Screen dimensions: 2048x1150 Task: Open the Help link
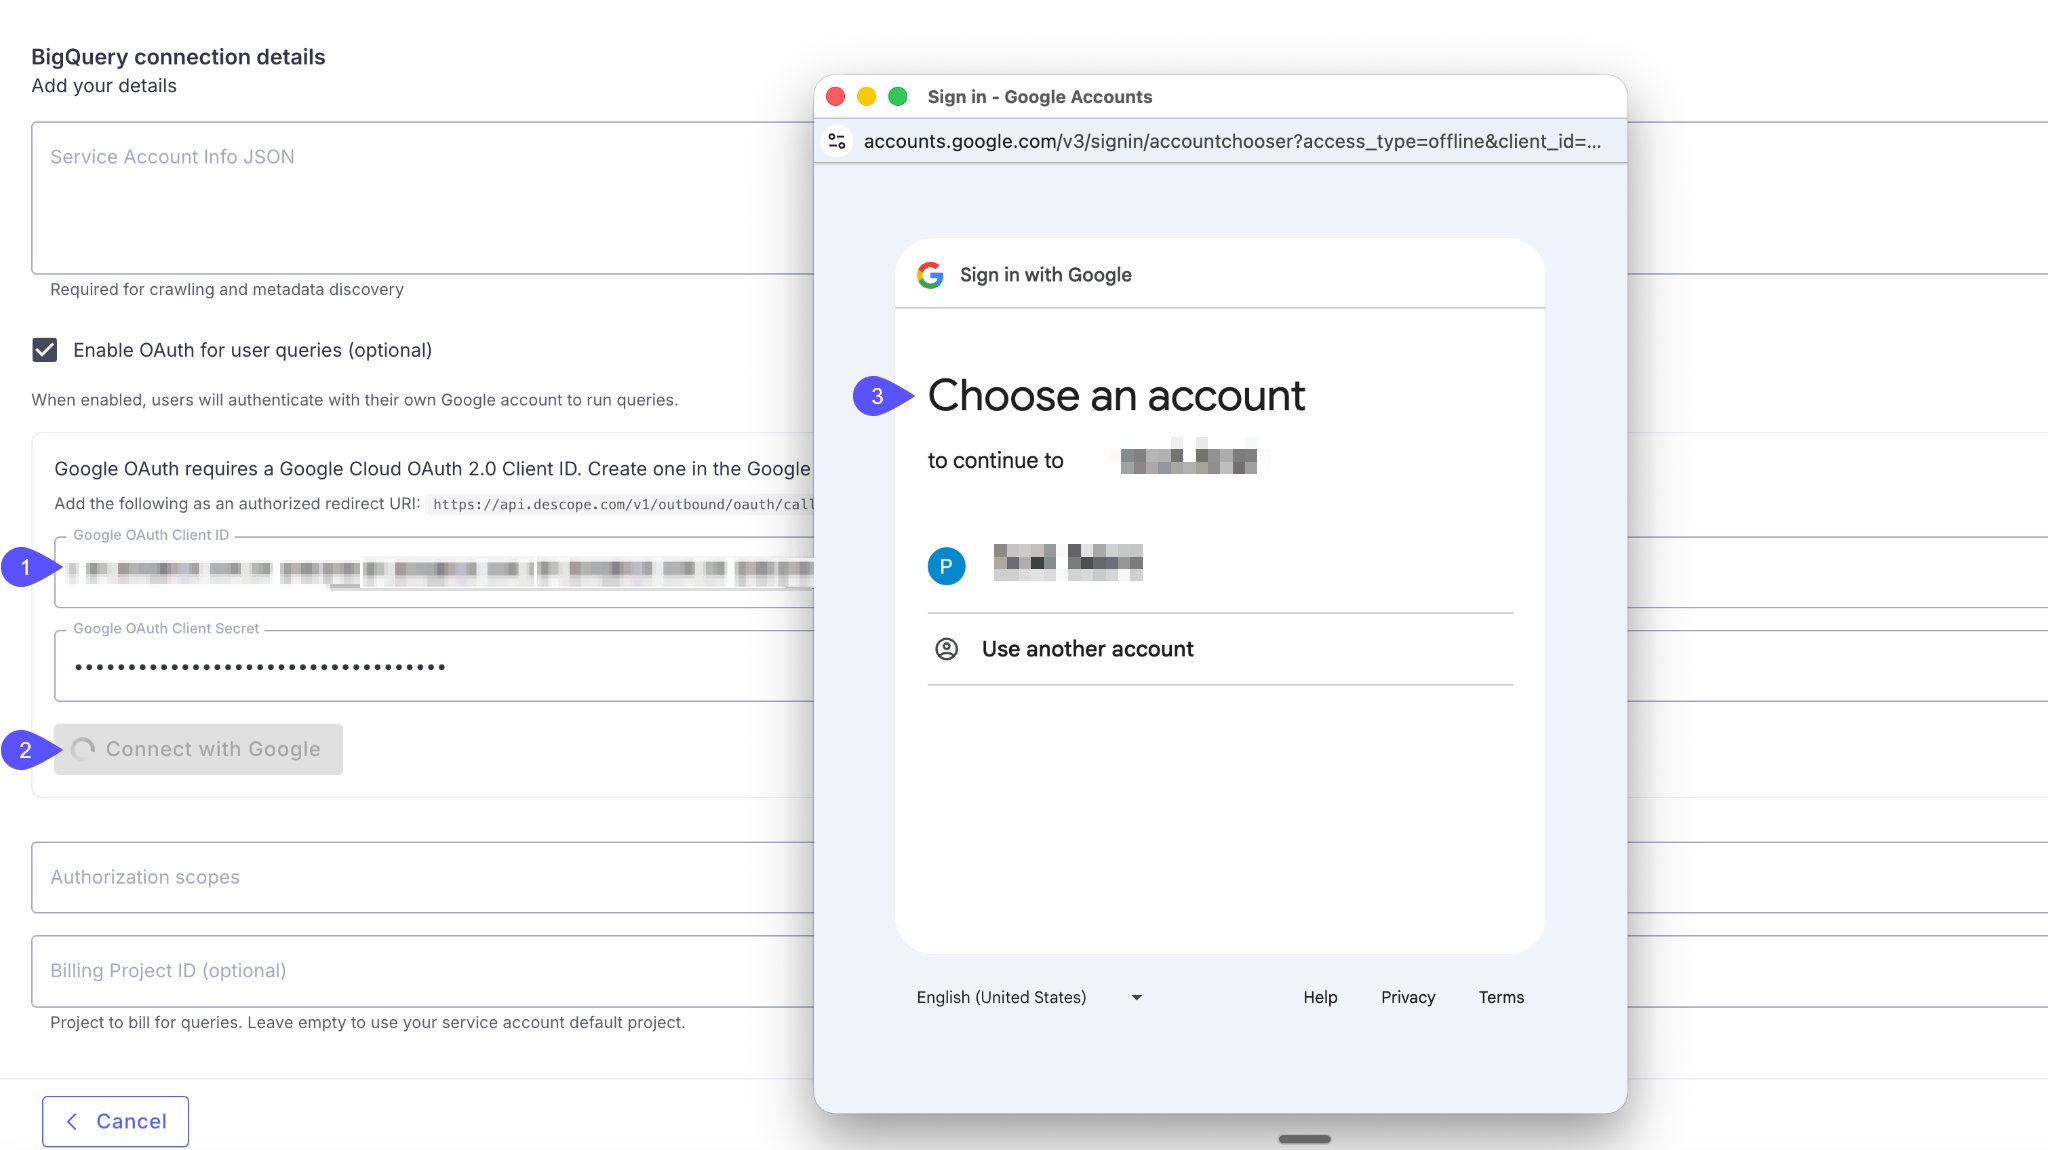click(x=1320, y=997)
